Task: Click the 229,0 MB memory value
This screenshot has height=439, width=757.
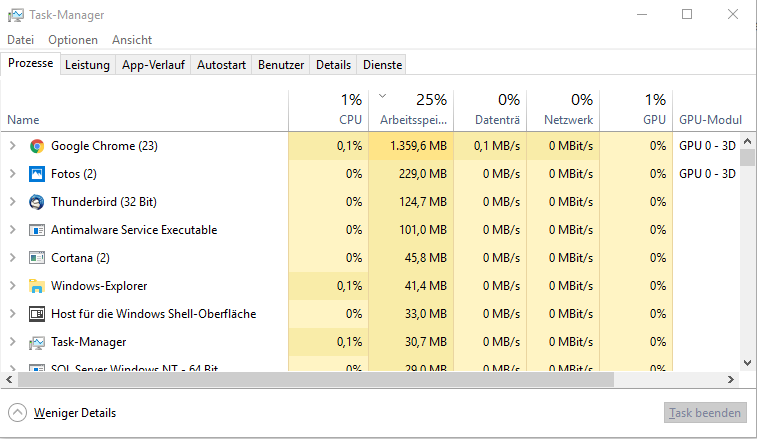Action: [423, 174]
